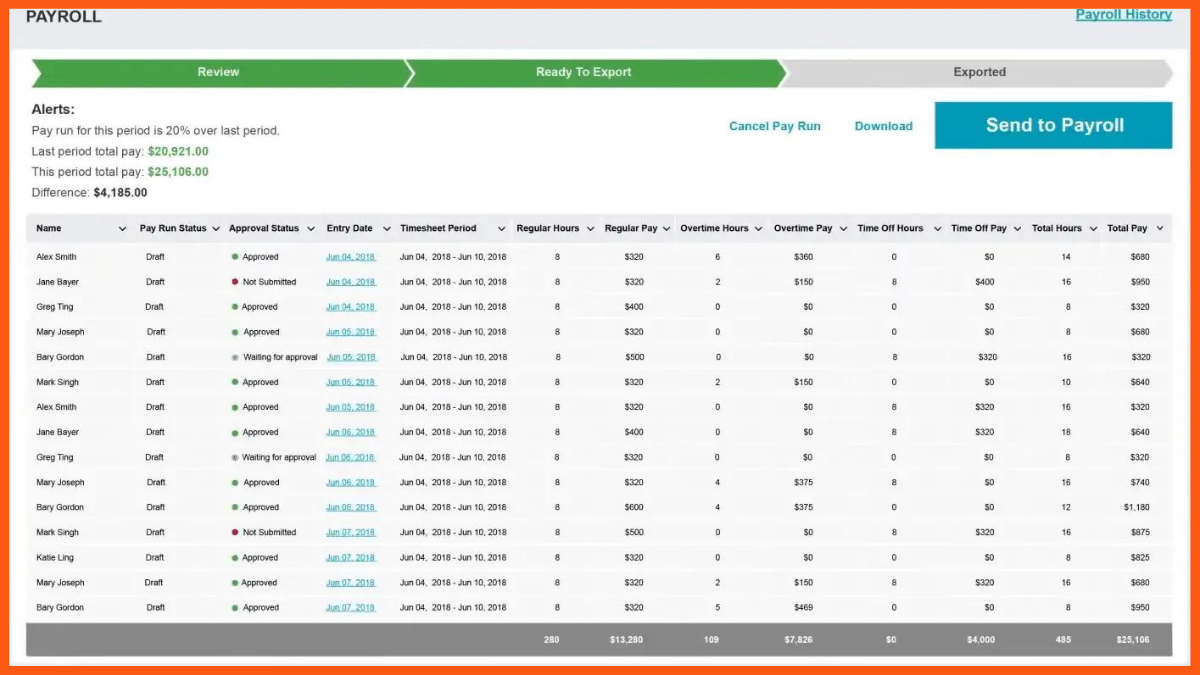Open the Pay Run Status column dropdown
Screen dimensions: 1200x675
coord(215,229)
